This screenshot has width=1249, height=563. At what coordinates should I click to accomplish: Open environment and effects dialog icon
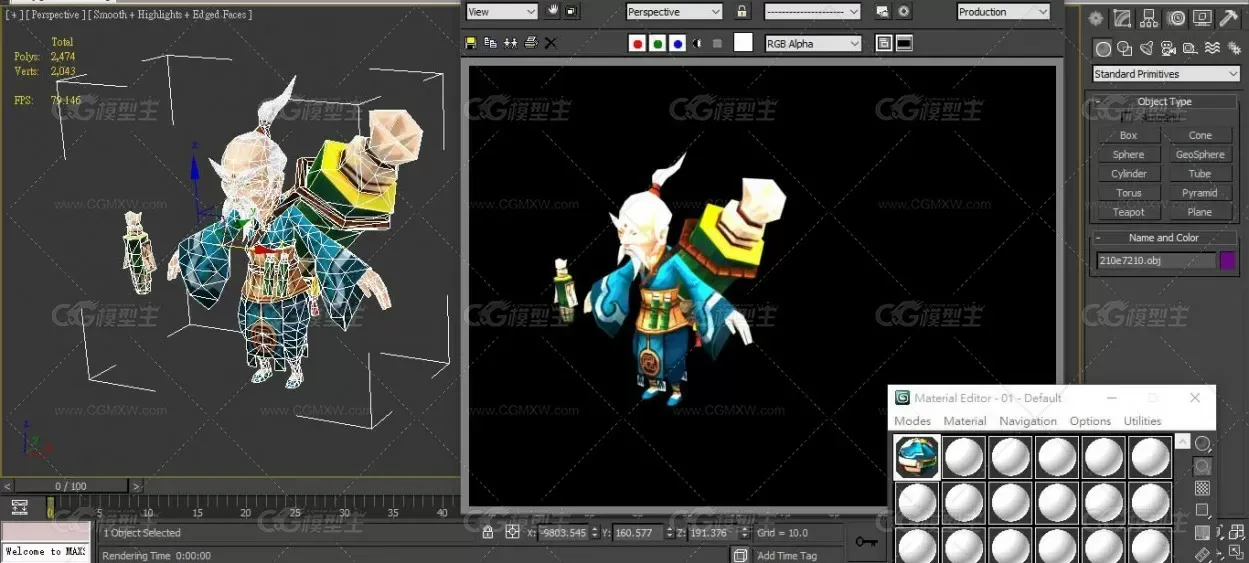pos(904,12)
